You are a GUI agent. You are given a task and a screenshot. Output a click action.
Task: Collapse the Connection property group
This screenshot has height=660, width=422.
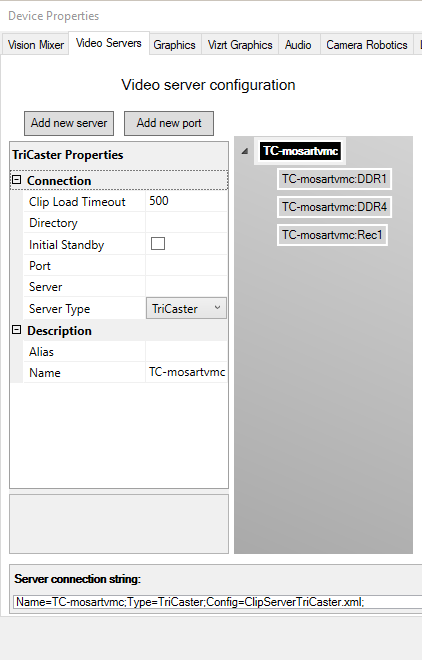[x=16, y=180]
